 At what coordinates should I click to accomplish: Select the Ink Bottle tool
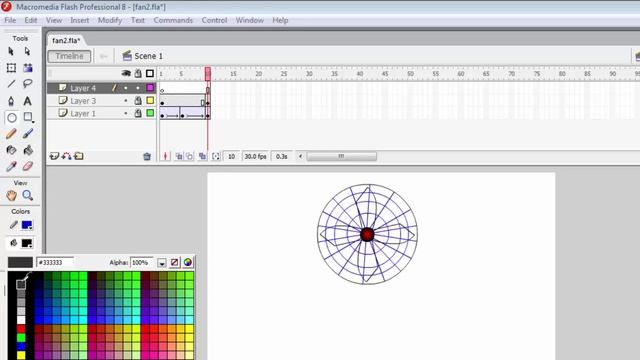coord(11,150)
